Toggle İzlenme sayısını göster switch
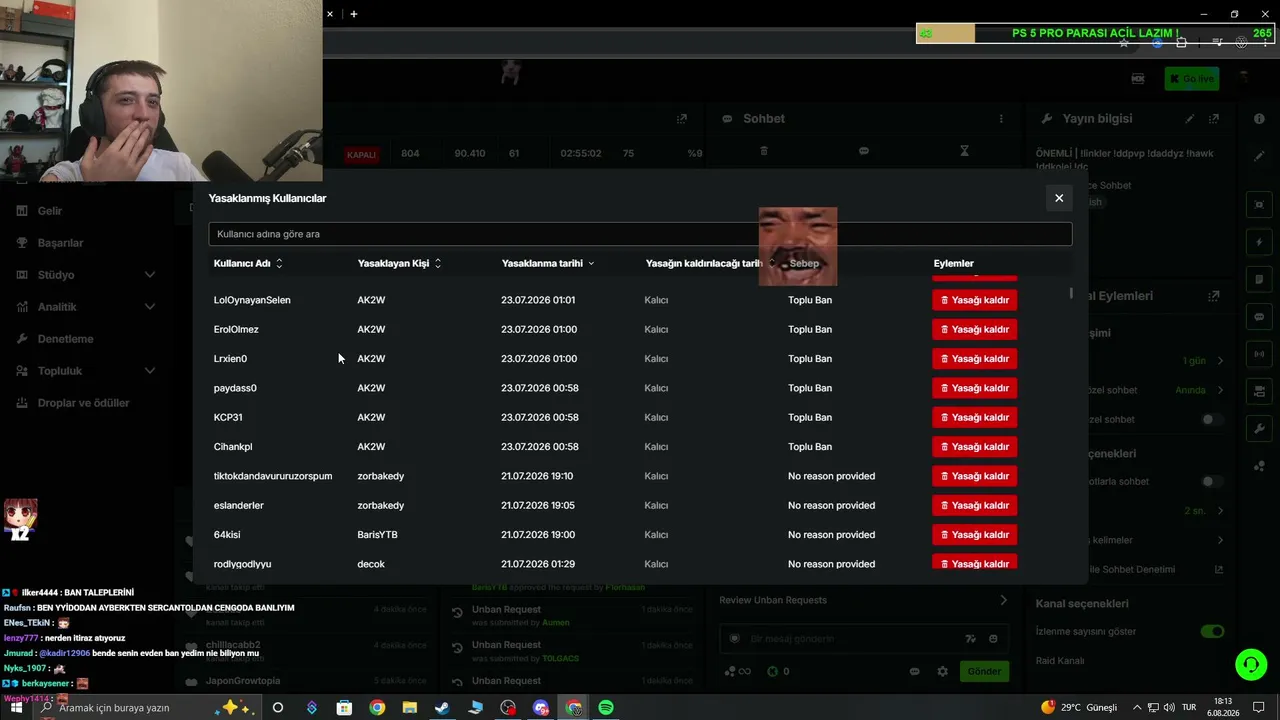 (1212, 631)
